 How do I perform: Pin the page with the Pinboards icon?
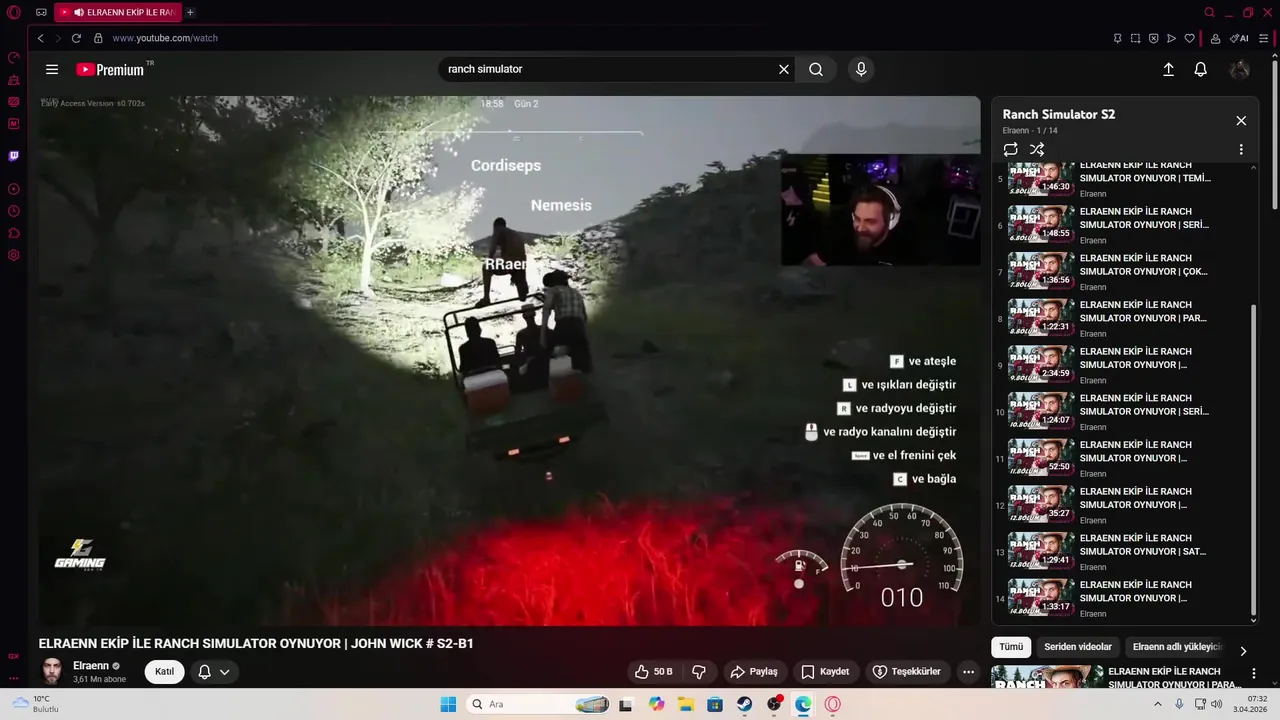[x=1117, y=38]
